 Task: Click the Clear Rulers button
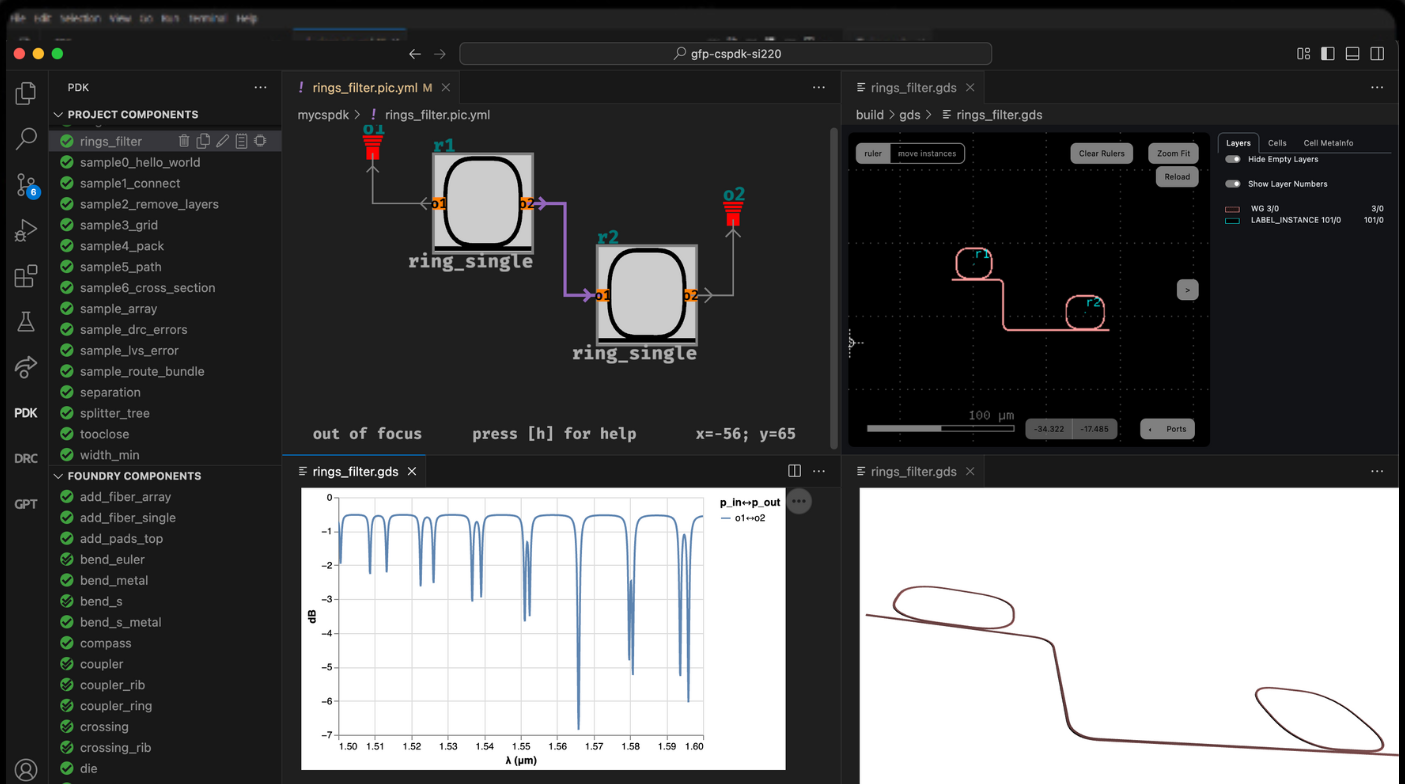click(1102, 154)
